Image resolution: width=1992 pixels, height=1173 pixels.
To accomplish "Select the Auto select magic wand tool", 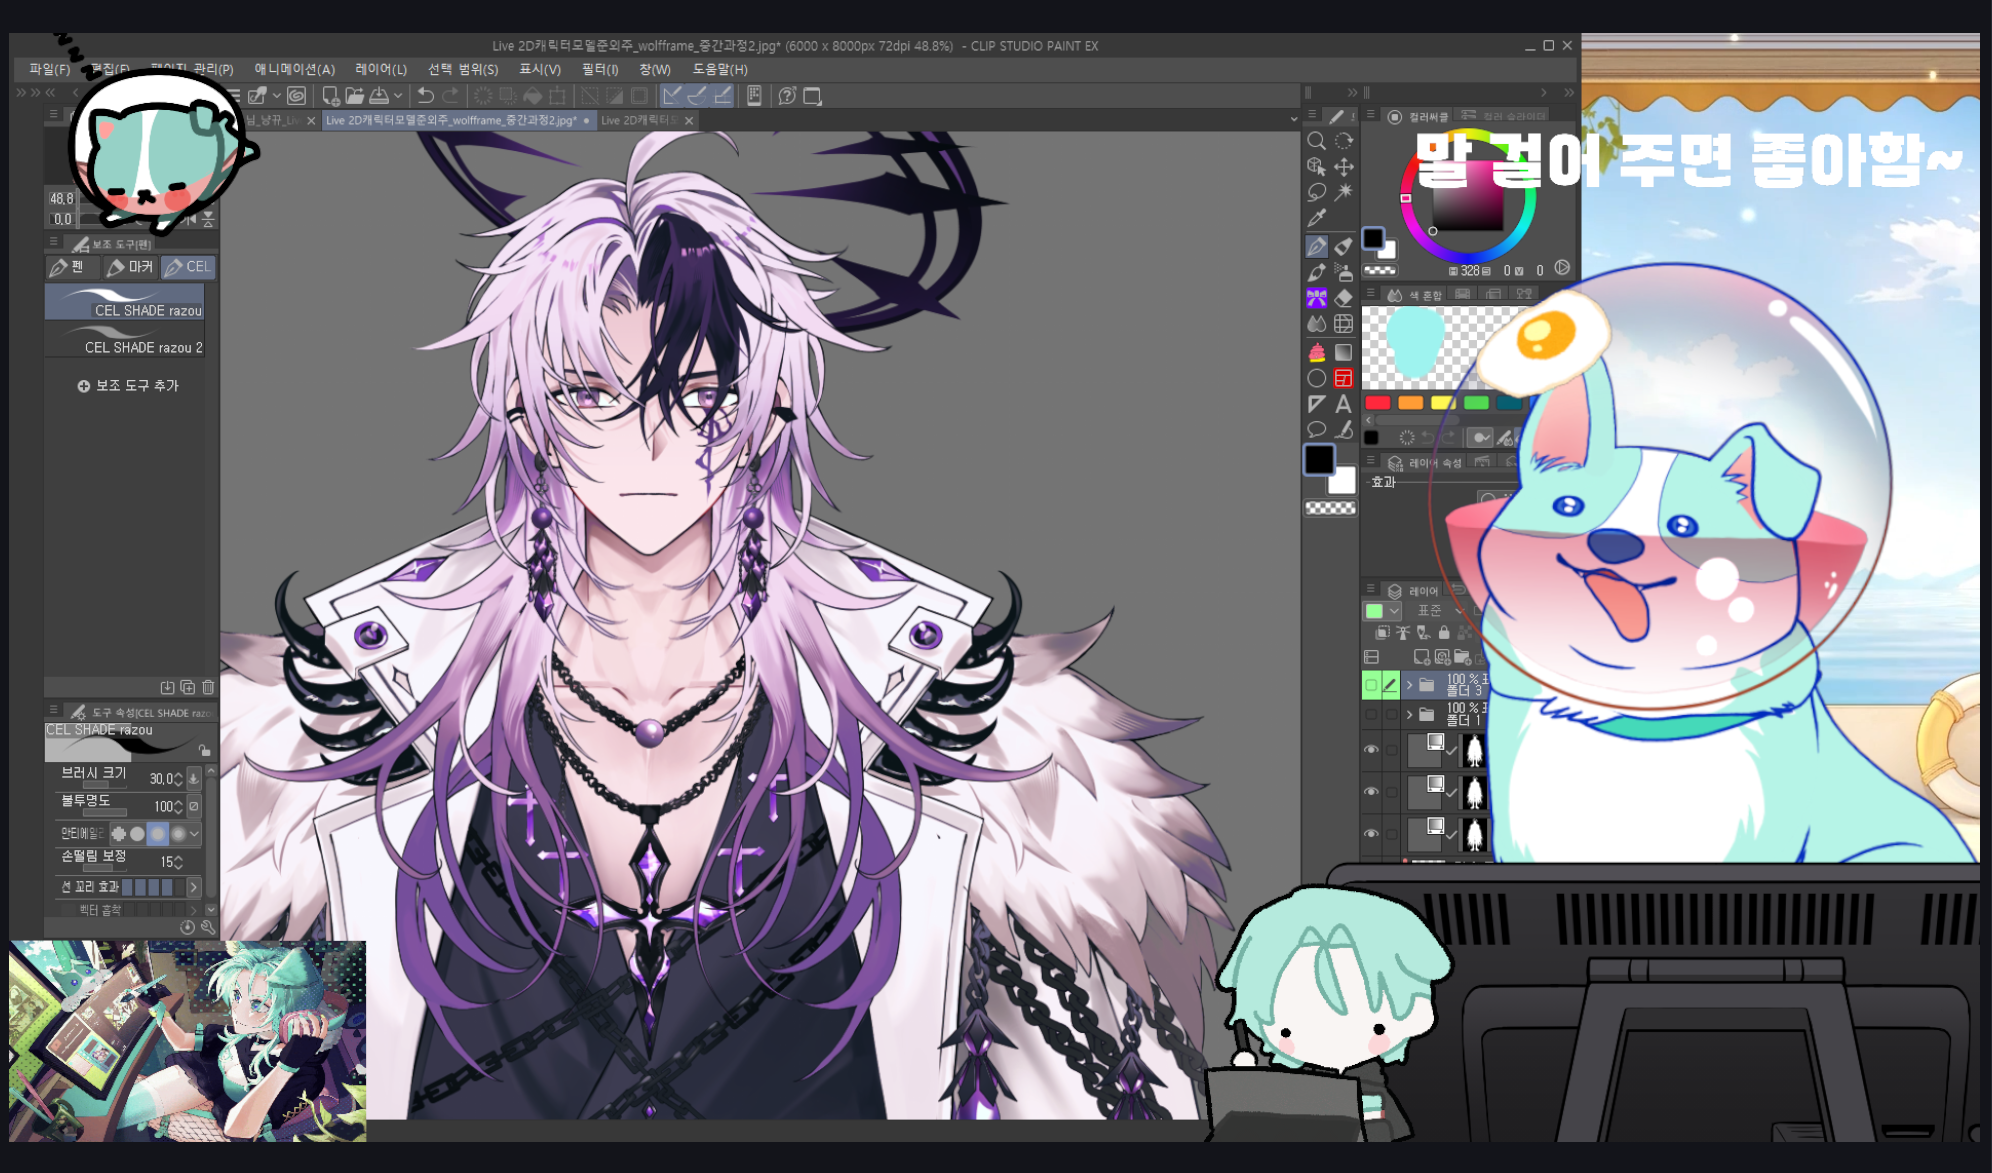I will (1344, 192).
